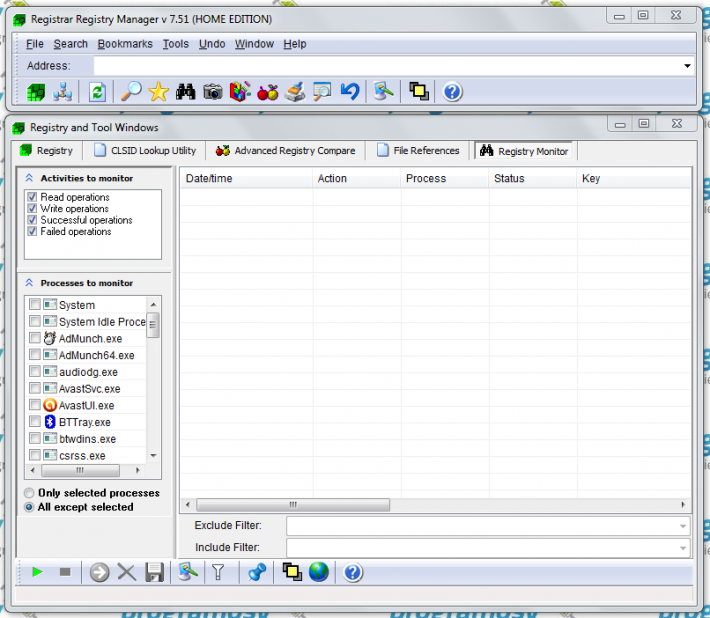Click the Process column header
The image size is (710, 618).
click(445, 178)
